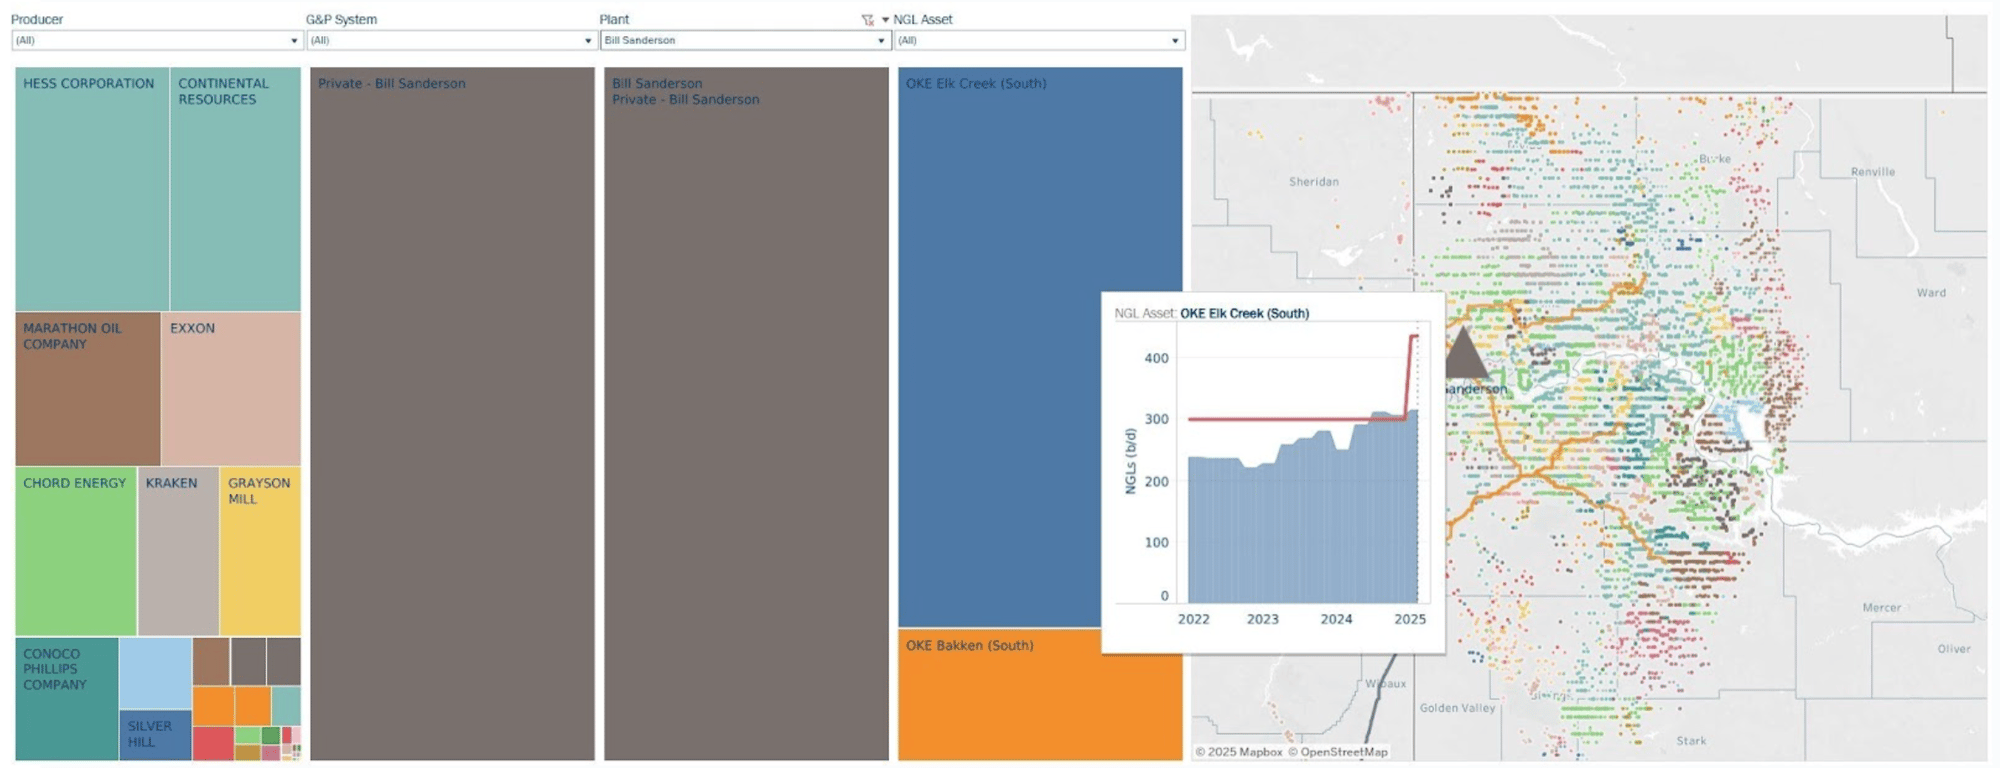This screenshot has width=2000, height=768.
Task: Click the Ward county label on map
Action: click(1931, 293)
